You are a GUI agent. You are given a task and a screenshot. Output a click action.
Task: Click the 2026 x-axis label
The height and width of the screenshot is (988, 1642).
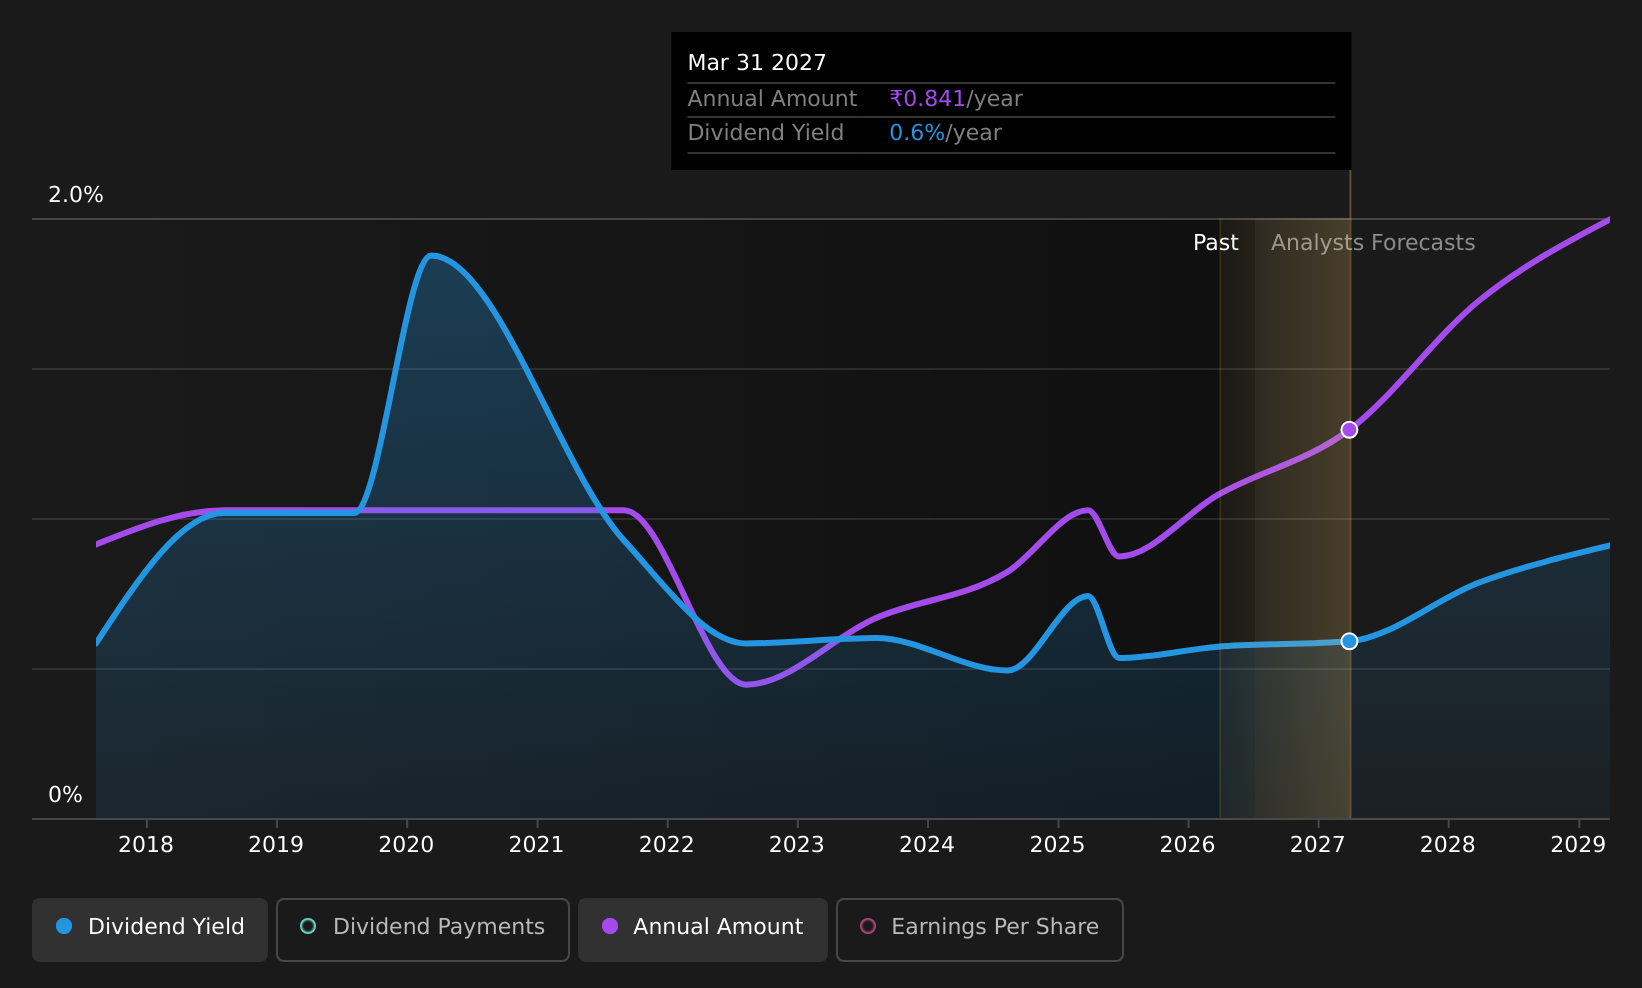[1187, 845]
